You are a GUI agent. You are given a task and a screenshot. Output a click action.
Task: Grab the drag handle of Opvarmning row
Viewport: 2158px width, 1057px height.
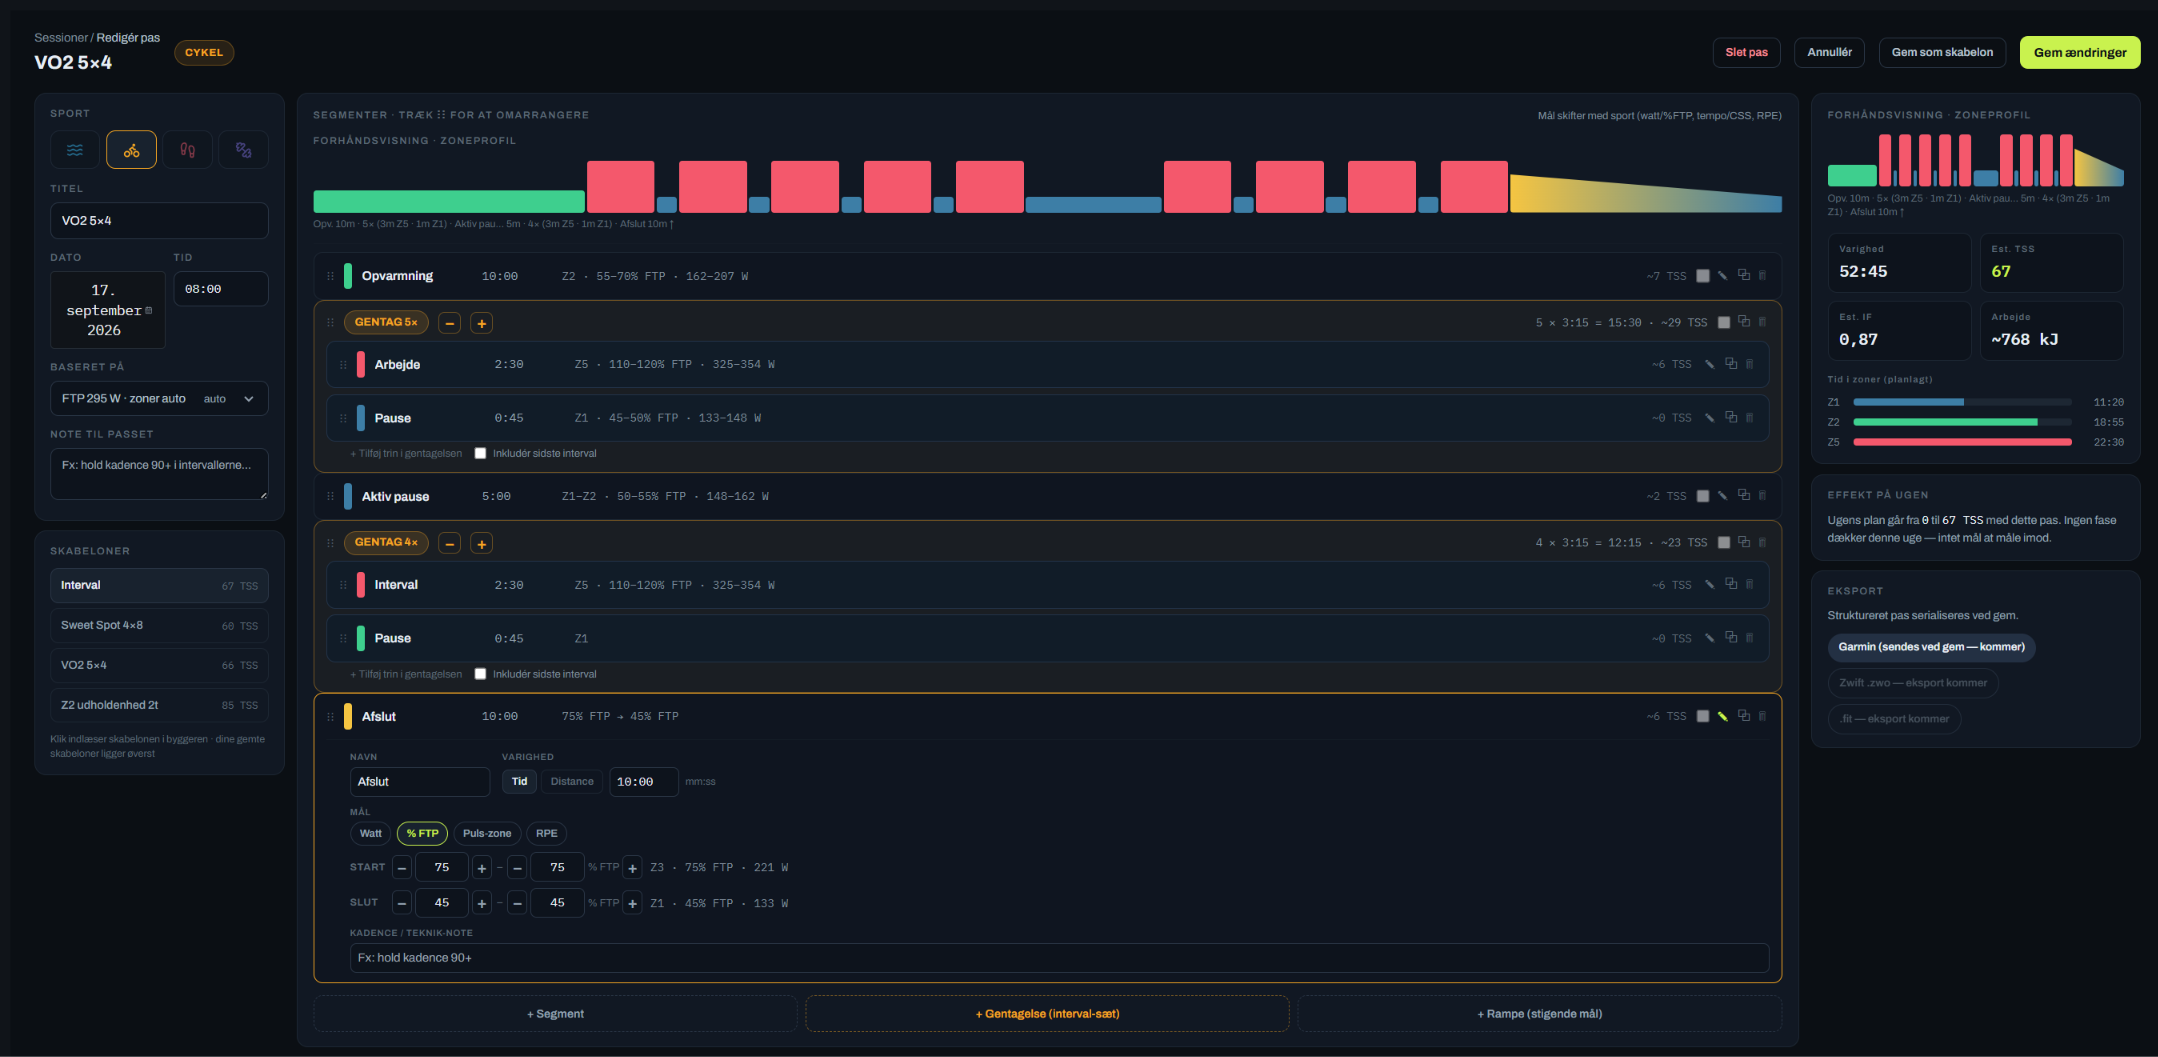coord(330,276)
